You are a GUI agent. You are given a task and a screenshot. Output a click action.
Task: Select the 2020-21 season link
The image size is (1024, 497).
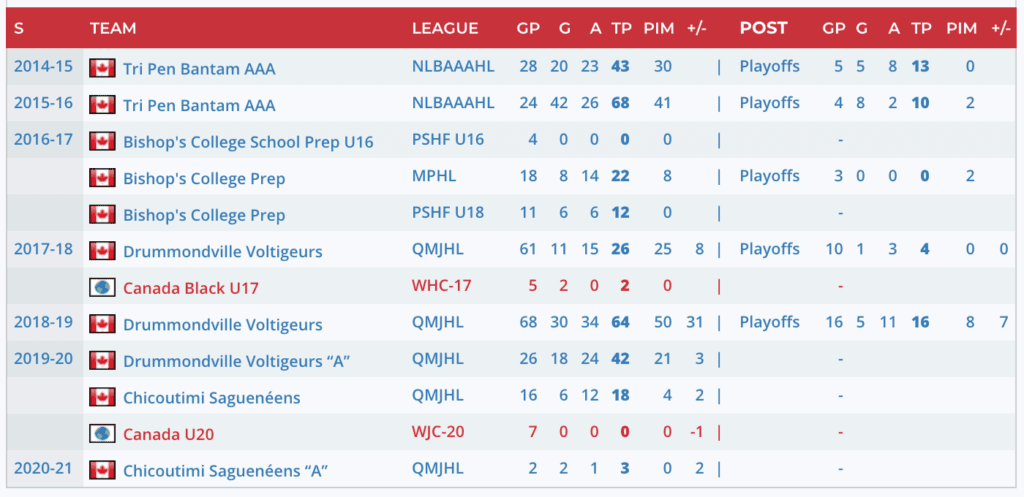42,468
